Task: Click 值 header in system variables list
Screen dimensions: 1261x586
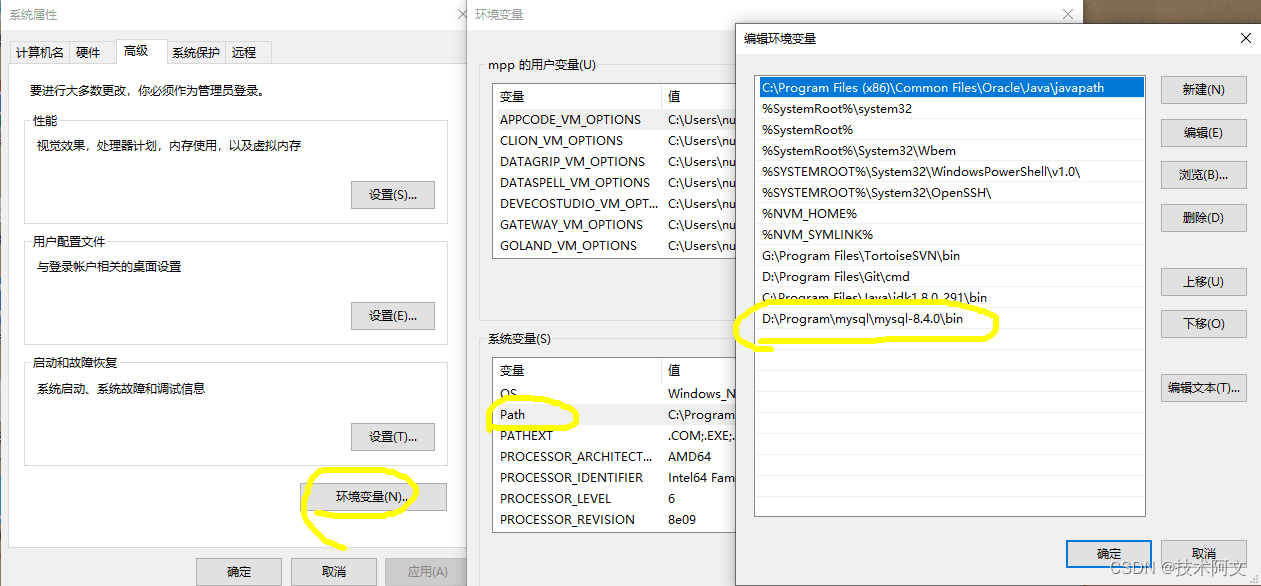Action: [699, 370]
